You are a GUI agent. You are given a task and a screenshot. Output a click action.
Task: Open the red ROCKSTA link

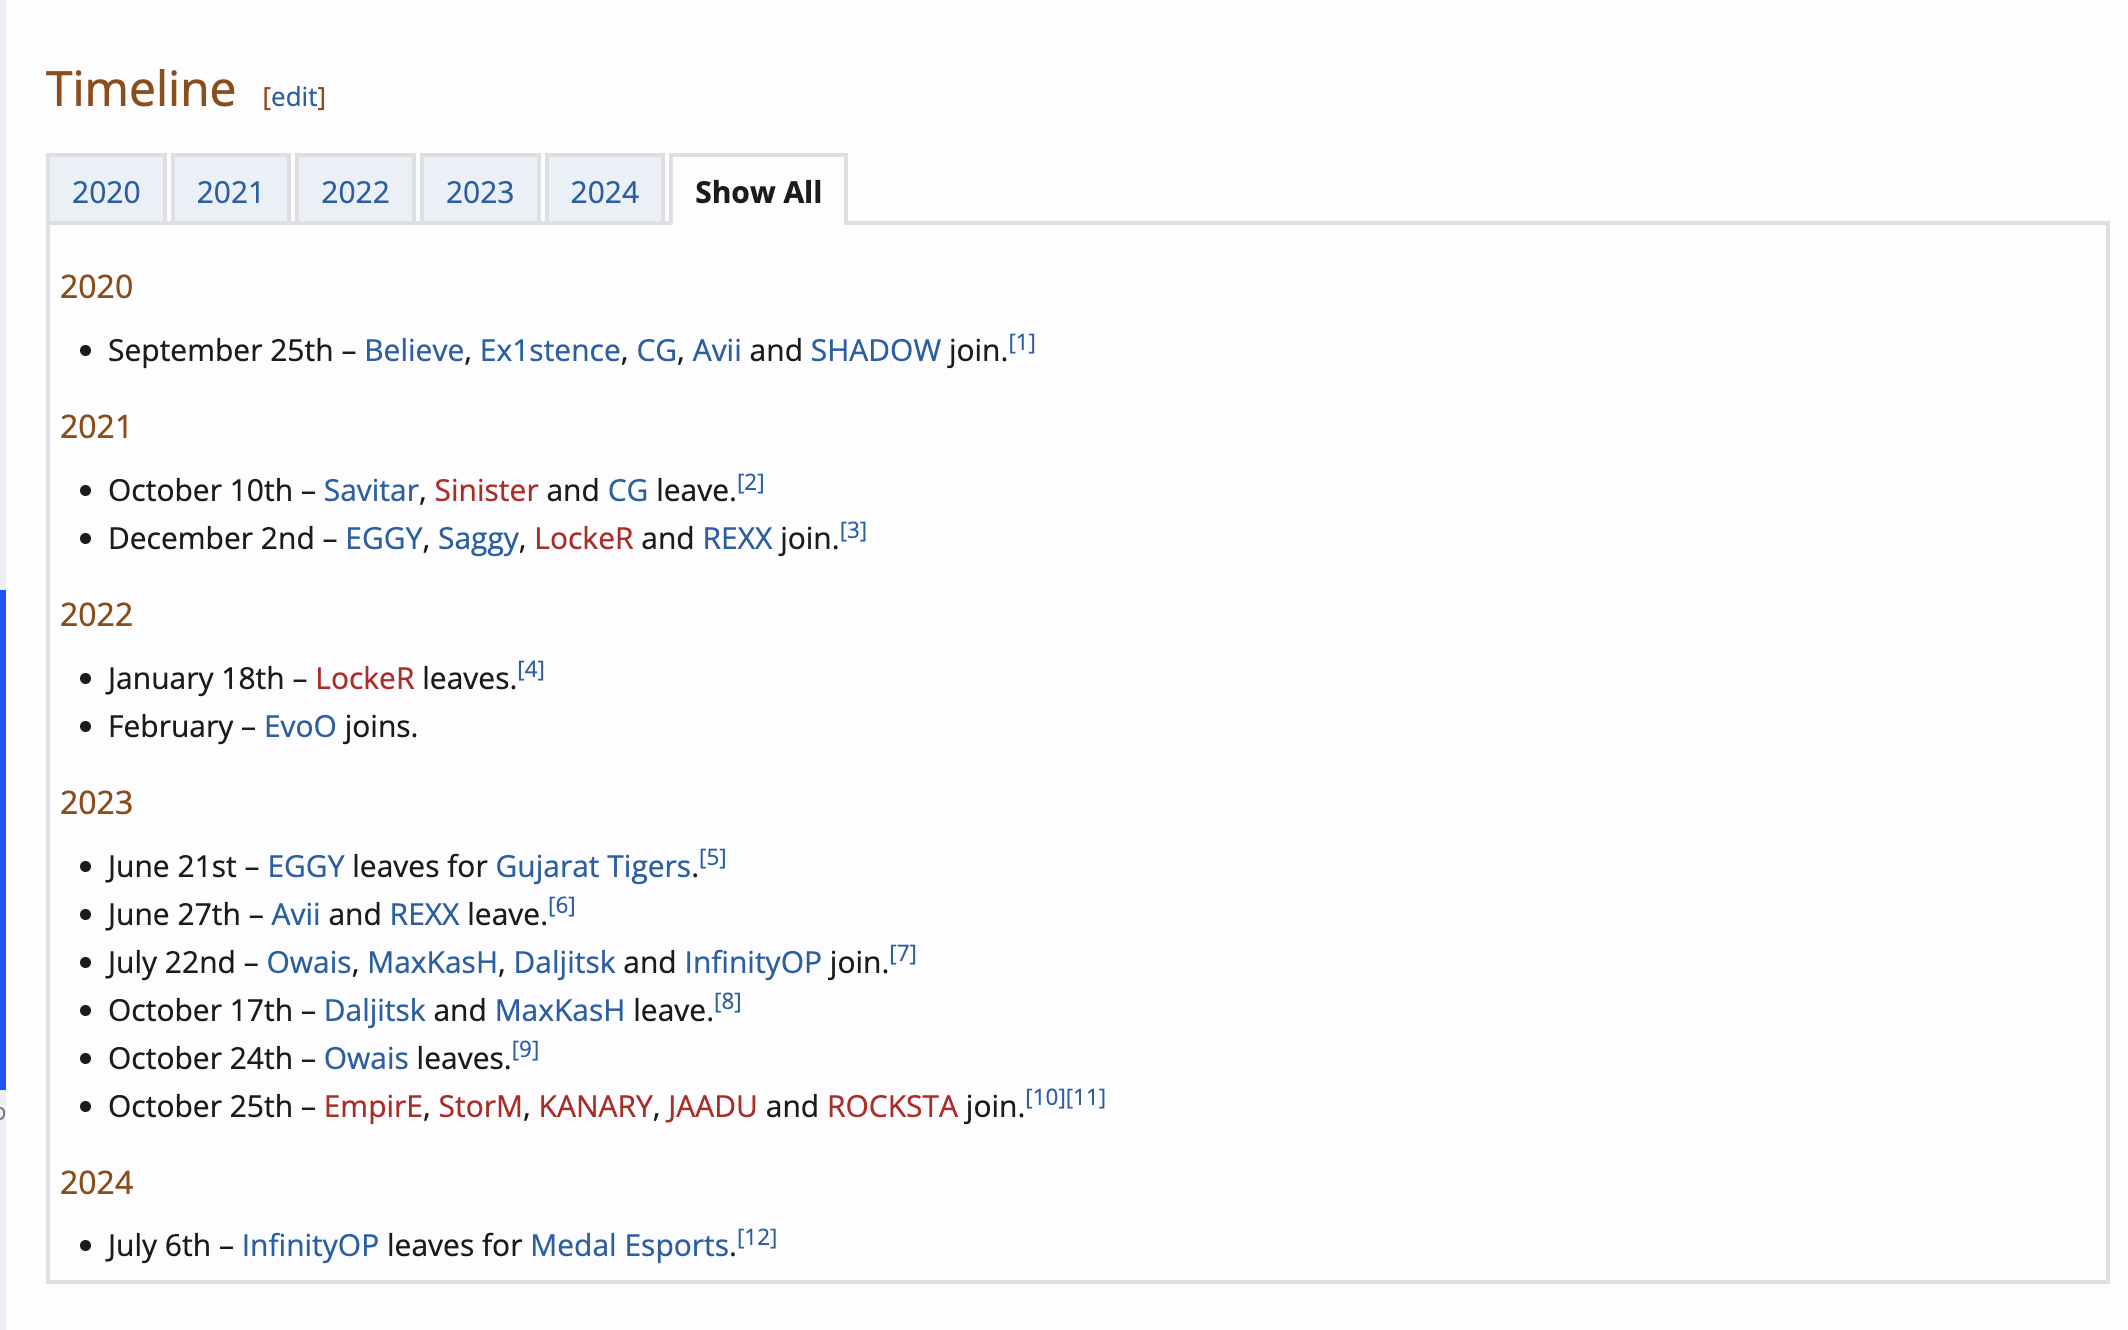[892, 1106]
